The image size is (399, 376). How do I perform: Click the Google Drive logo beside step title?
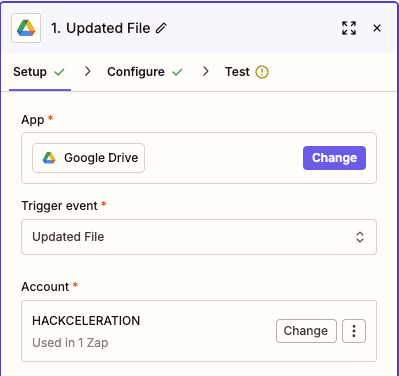pos(26,28)
